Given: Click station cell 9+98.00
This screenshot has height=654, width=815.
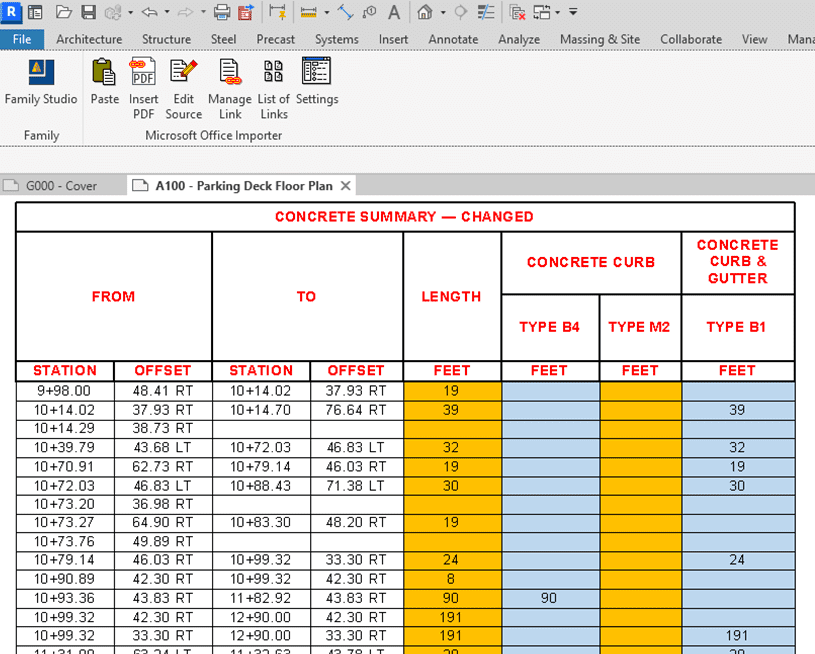Looking at the screenshot, I should [64, 391].
